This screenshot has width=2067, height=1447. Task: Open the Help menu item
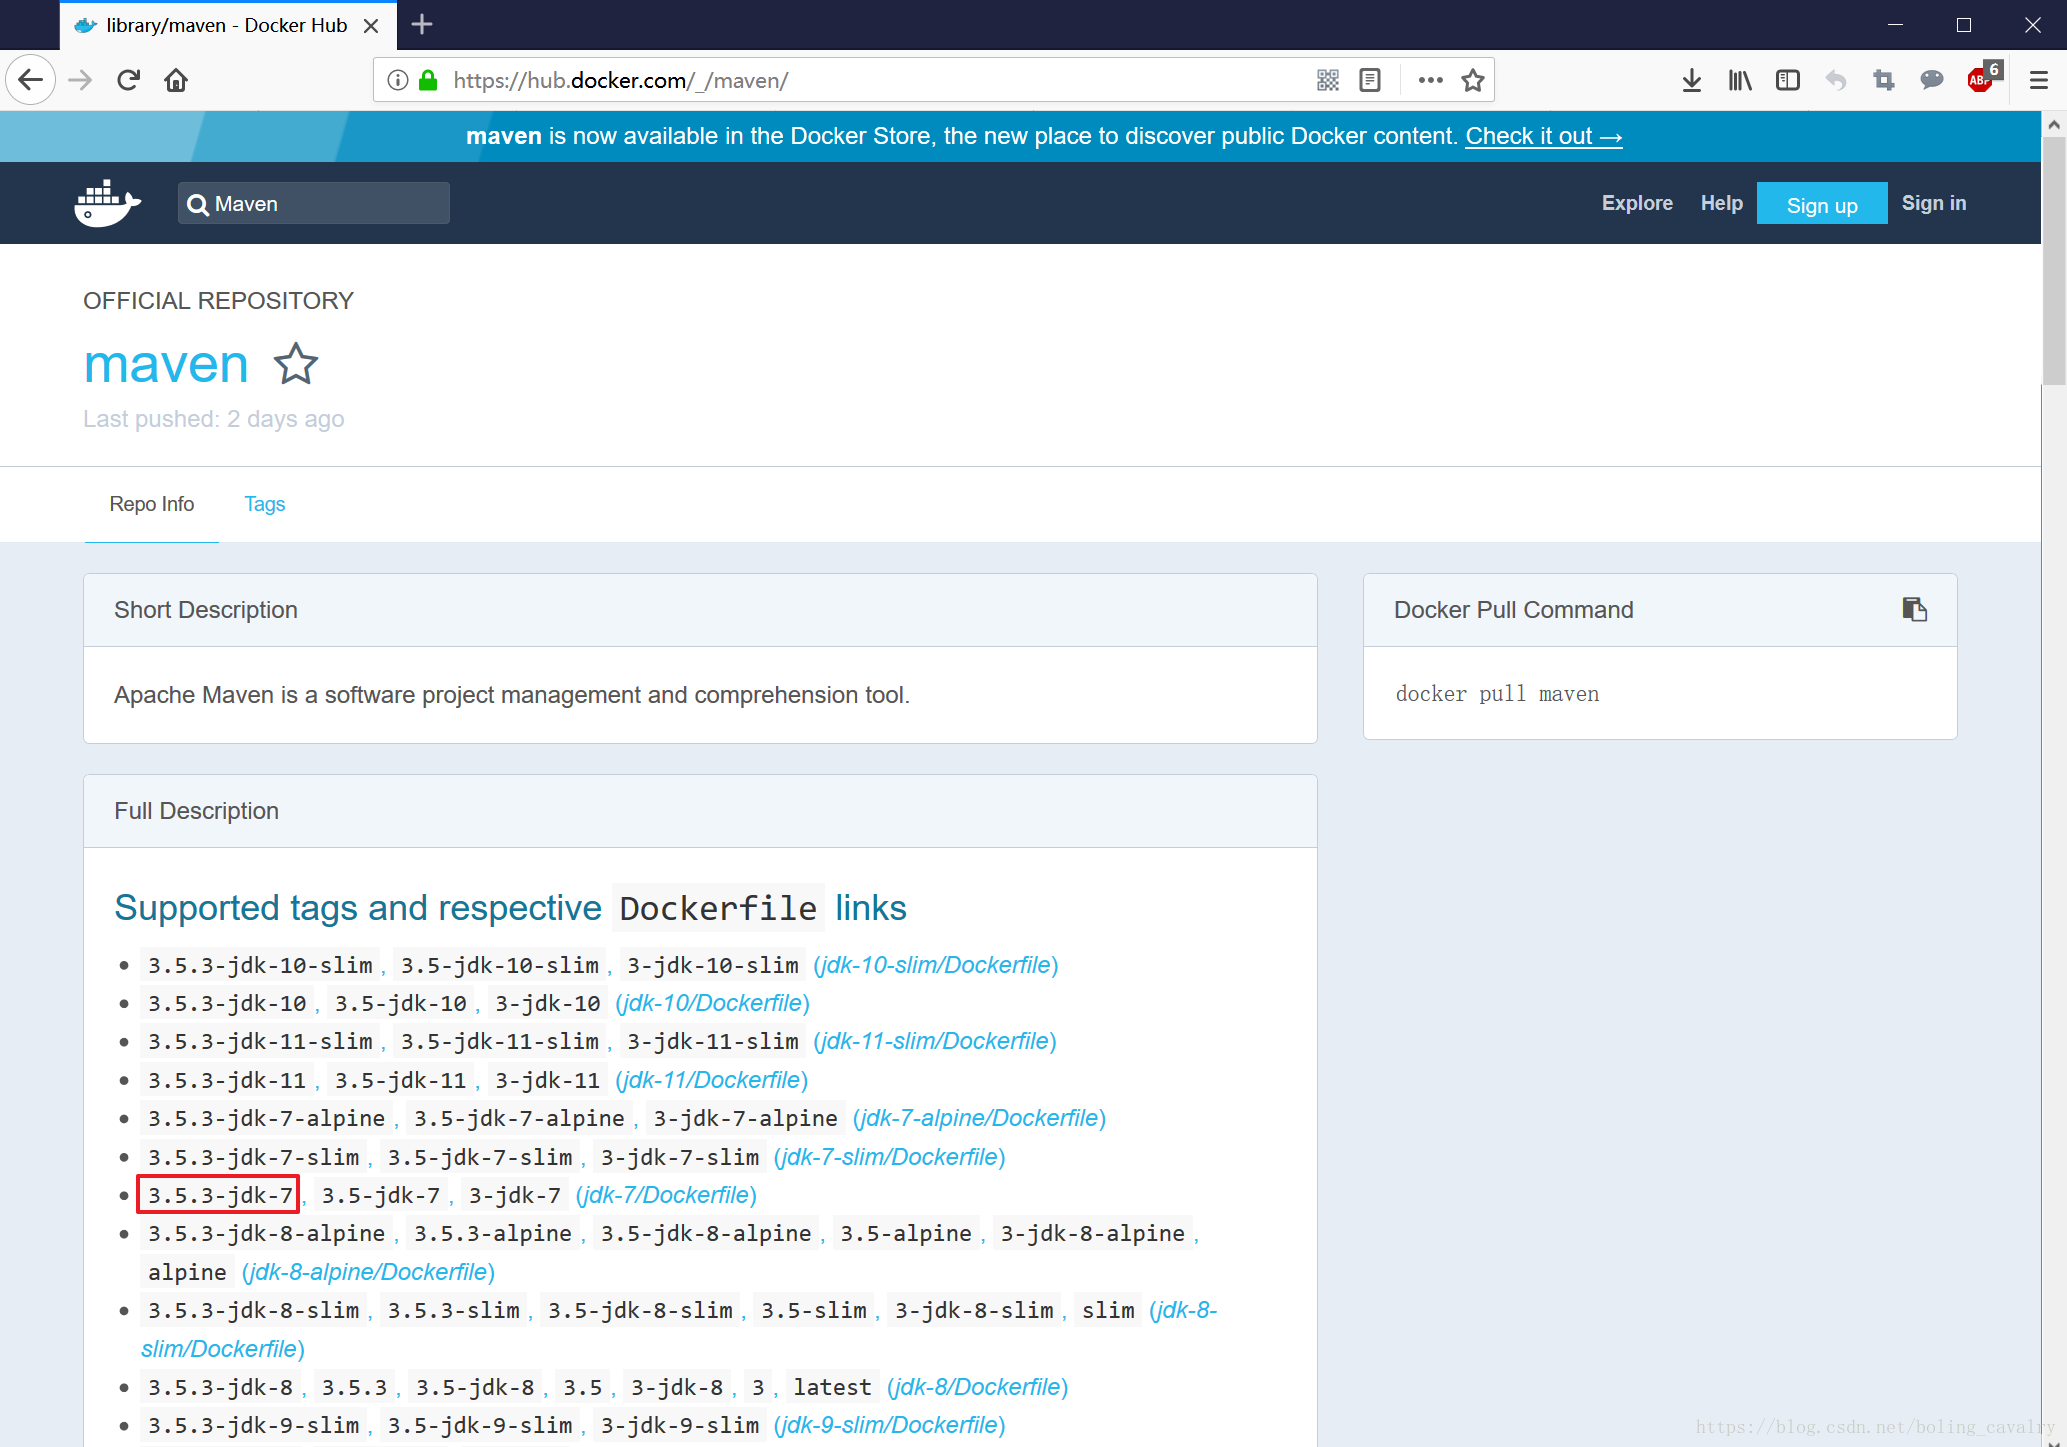coord(1721,203)
